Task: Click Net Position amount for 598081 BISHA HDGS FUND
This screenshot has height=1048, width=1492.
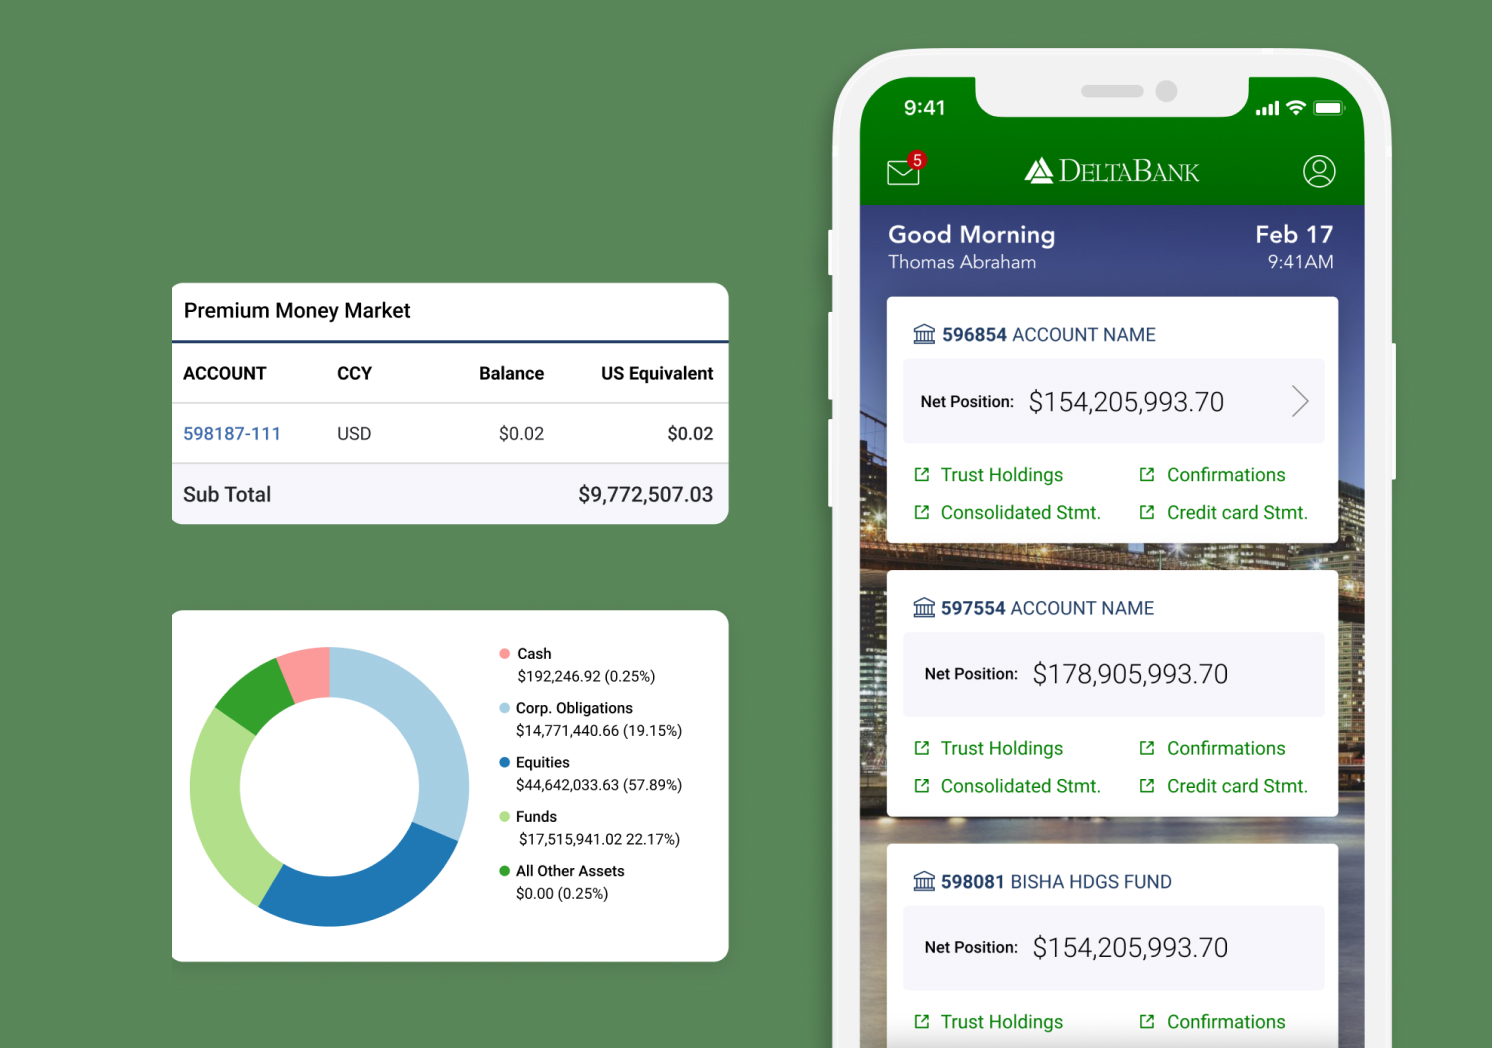Action: [1130, 948]
